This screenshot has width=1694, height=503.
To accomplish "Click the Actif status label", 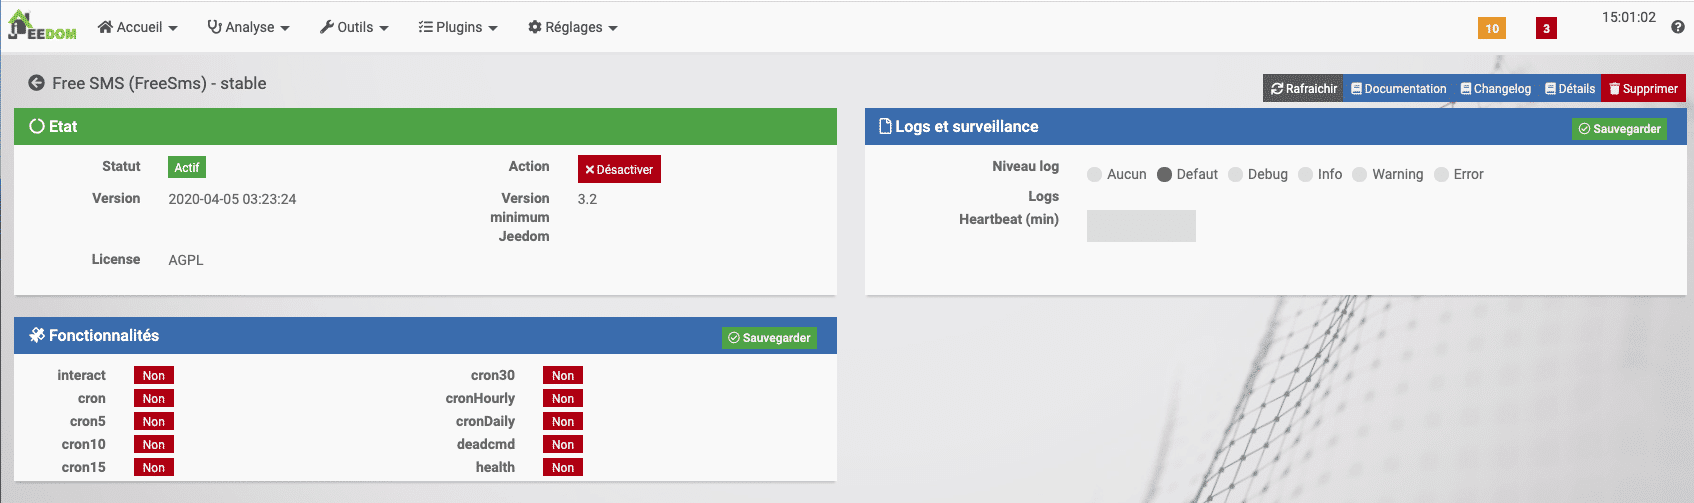I will coord(187,167).
